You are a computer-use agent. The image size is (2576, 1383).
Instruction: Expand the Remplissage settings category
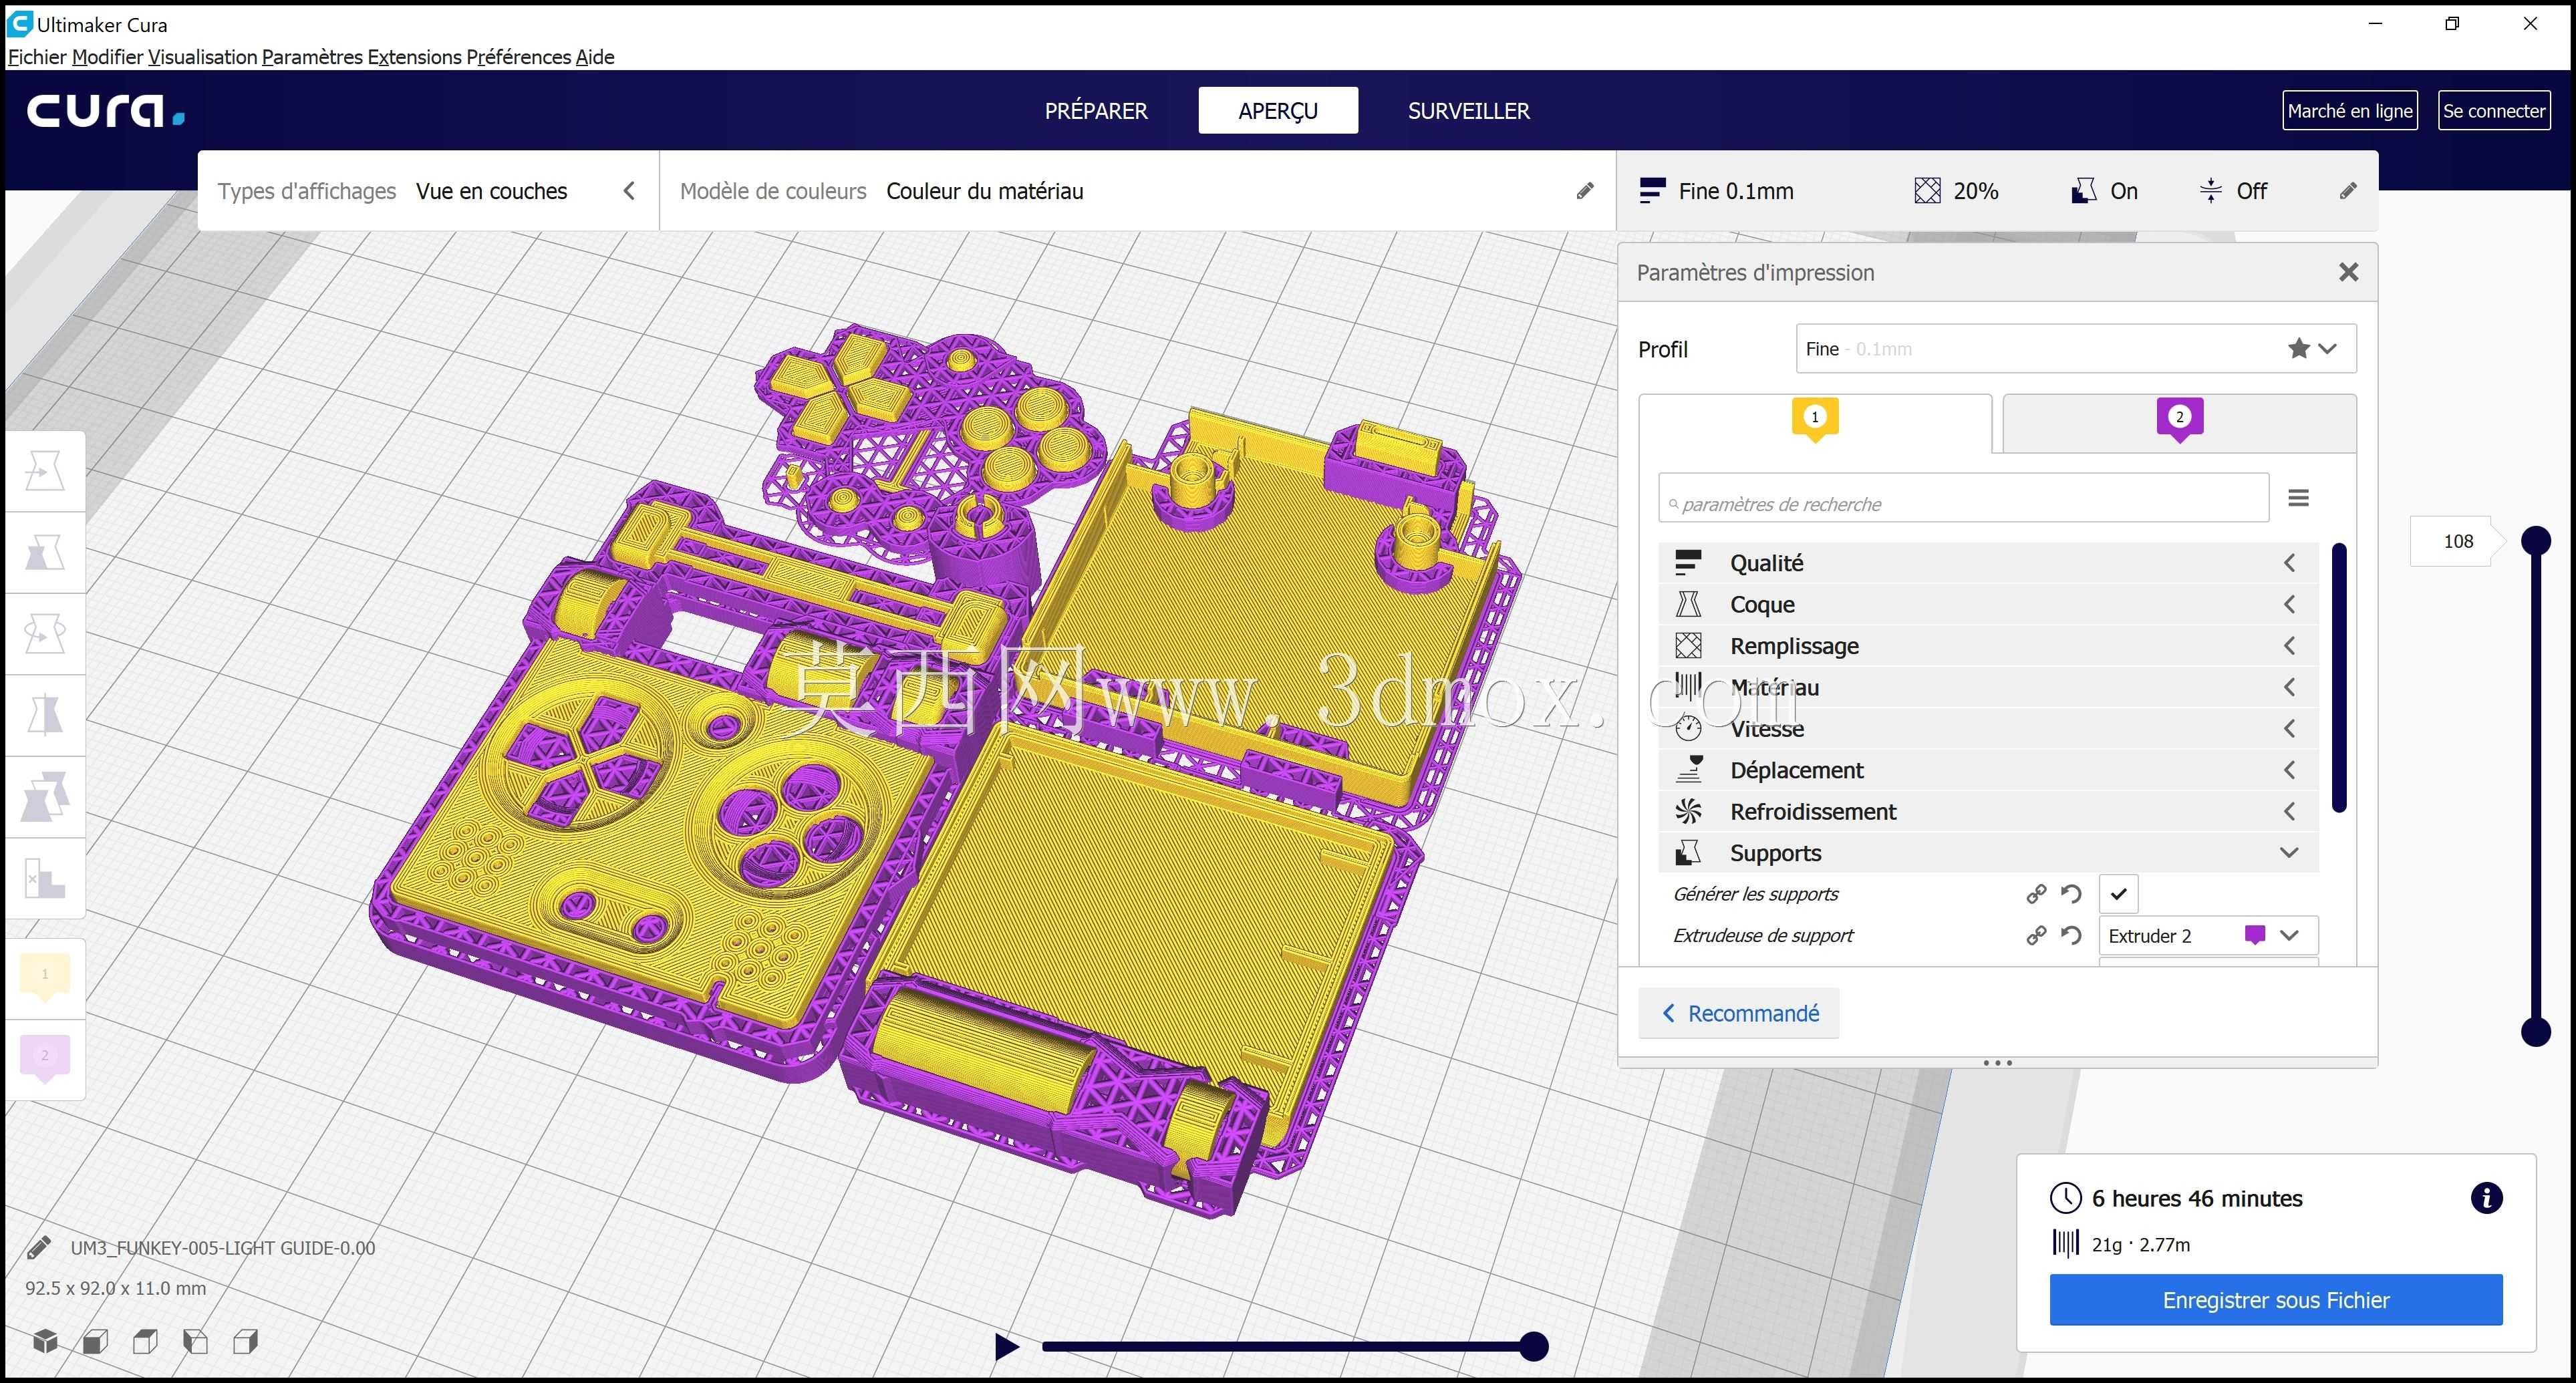pos(1988,646)
